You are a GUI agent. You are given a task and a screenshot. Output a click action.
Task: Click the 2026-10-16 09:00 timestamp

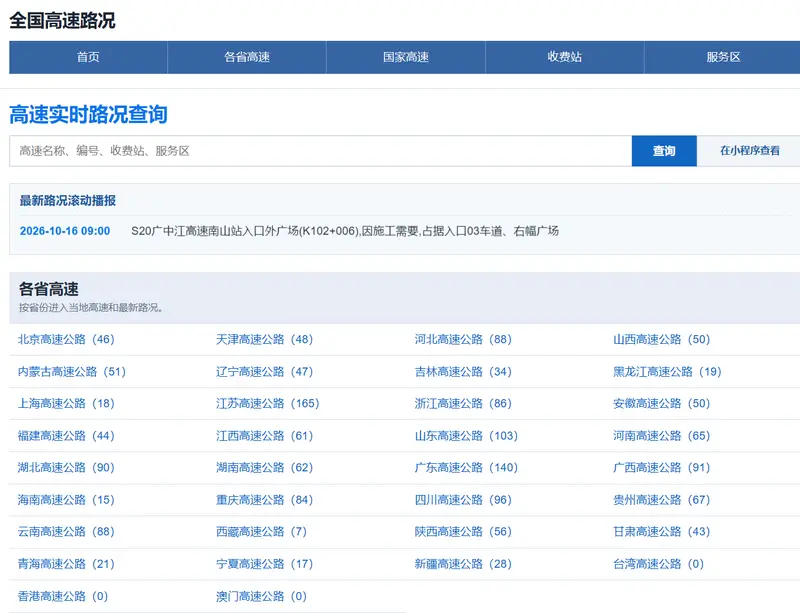(x=65, y=231)
